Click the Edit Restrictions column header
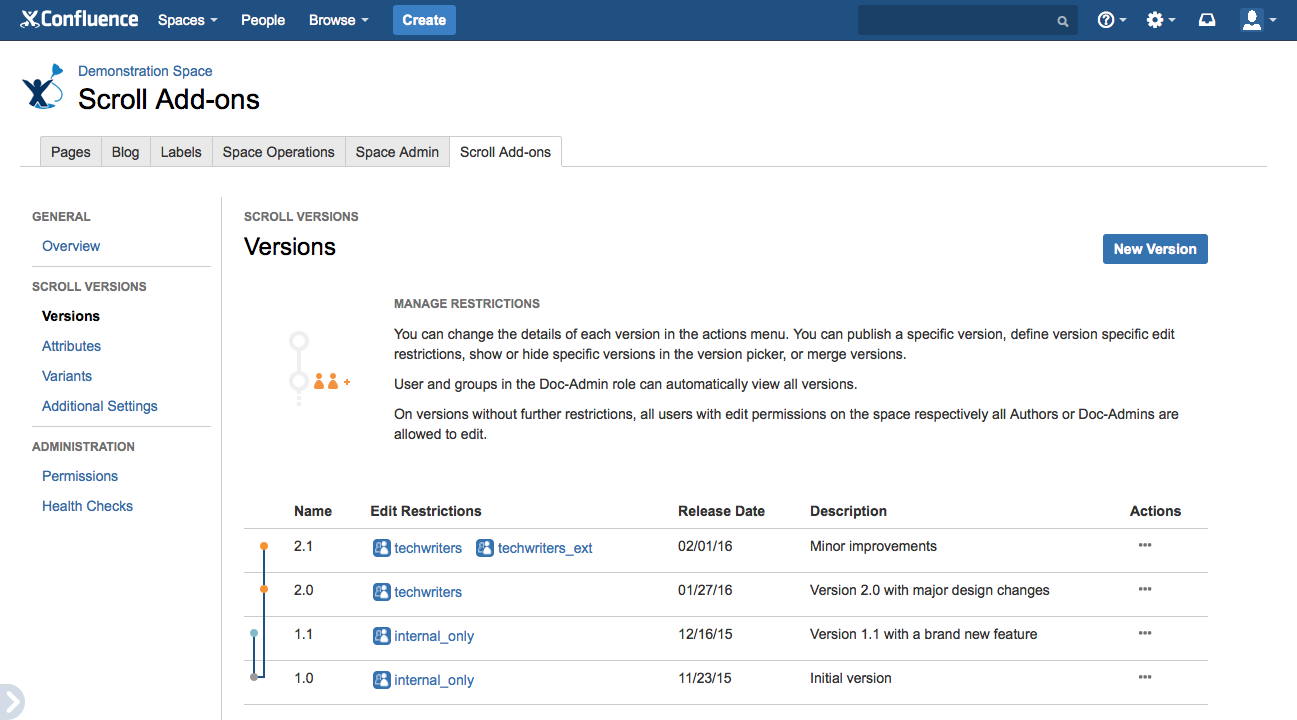This screenshot has width=1297, height=720. pyautogui.click(x=426, y=511)
